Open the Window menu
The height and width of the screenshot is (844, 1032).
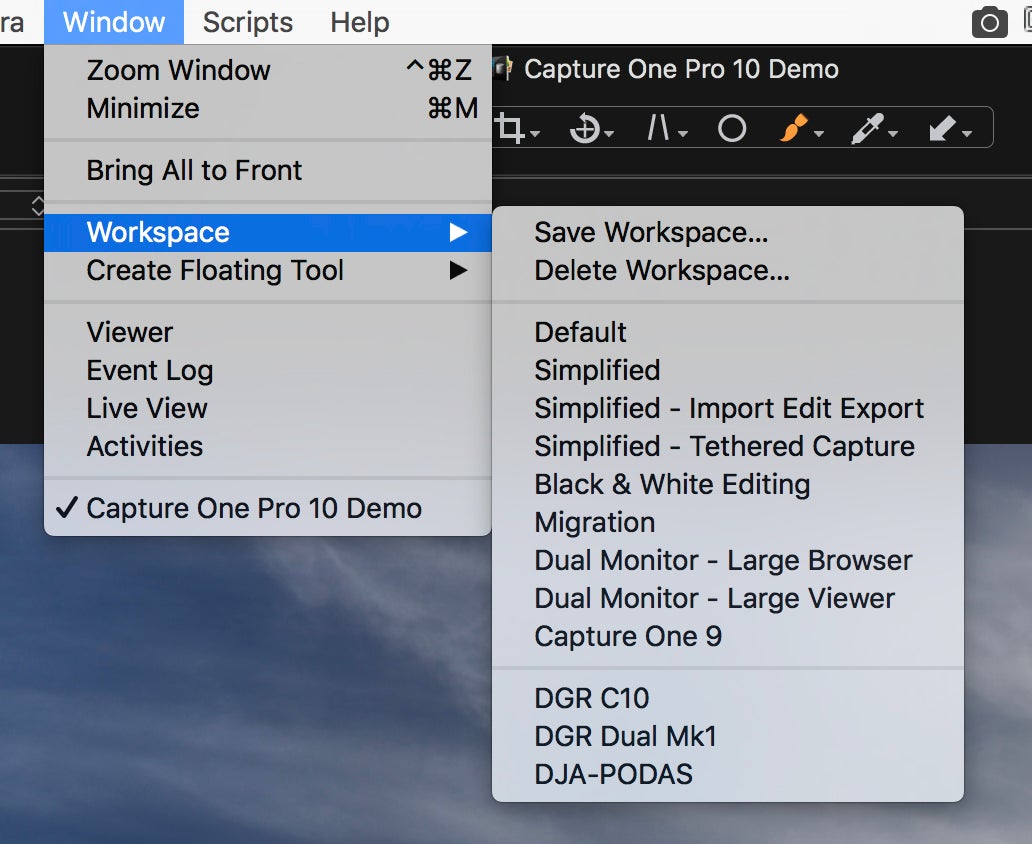(114, 22)
